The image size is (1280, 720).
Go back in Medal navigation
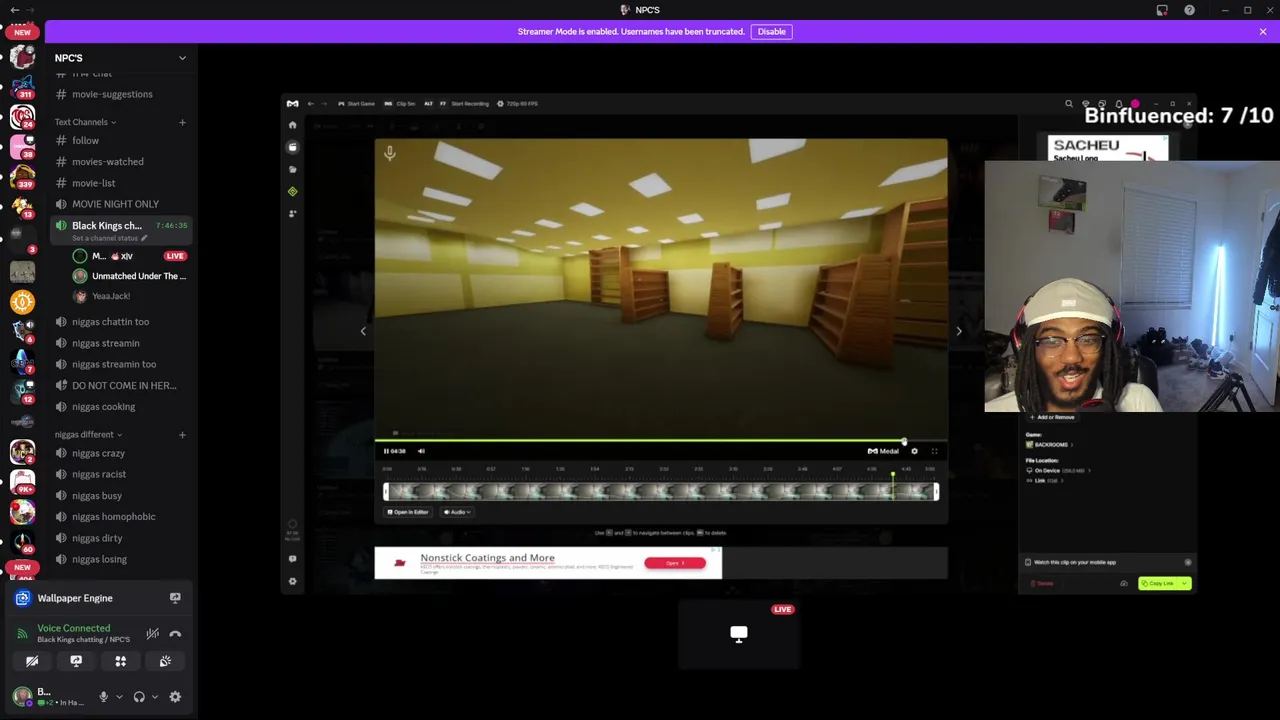pos(311,104)
